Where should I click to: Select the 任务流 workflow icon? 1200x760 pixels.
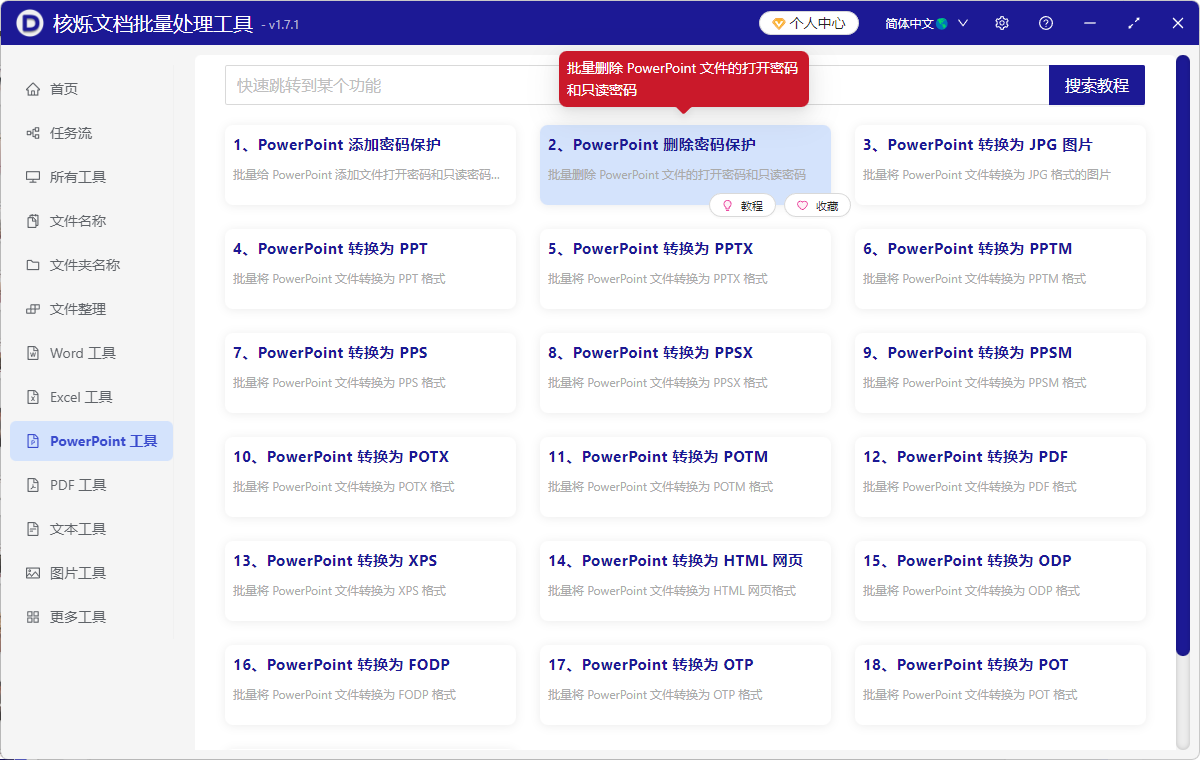(x=33, y=133)
